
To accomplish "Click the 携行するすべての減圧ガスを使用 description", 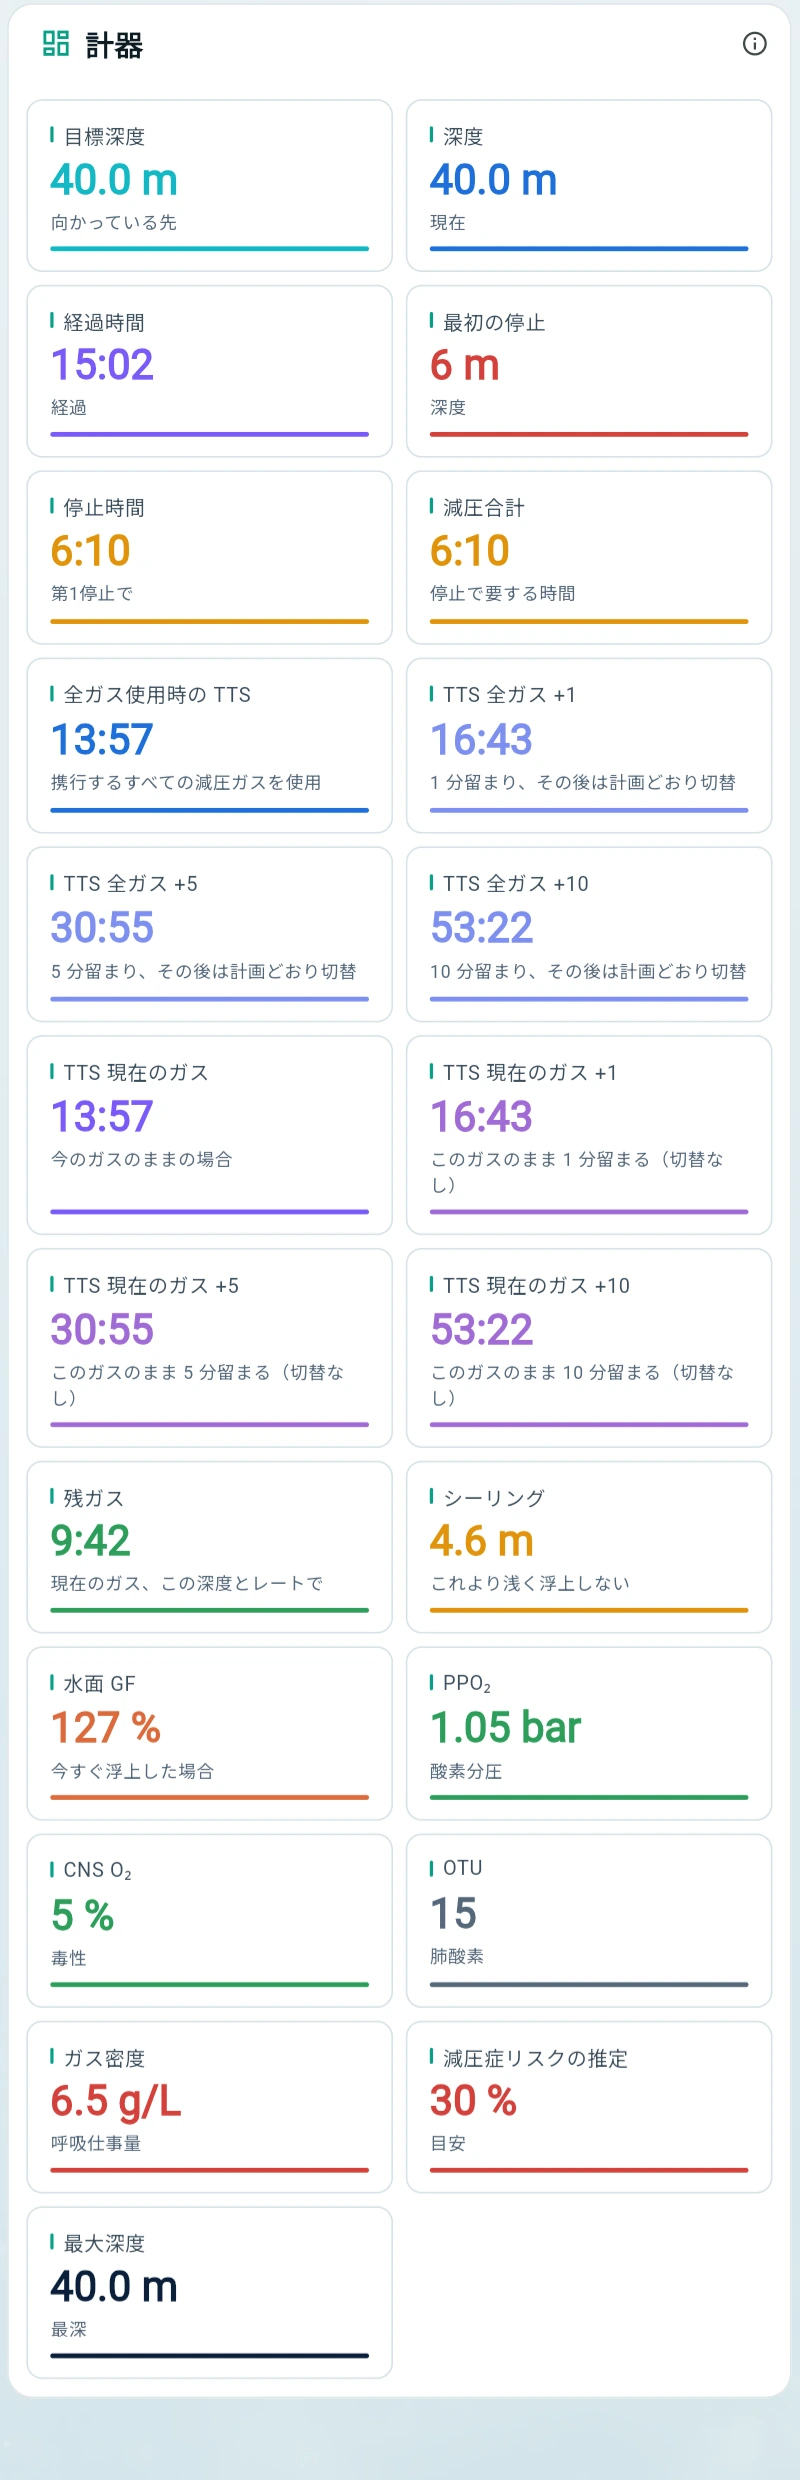I will coord(186,783).
